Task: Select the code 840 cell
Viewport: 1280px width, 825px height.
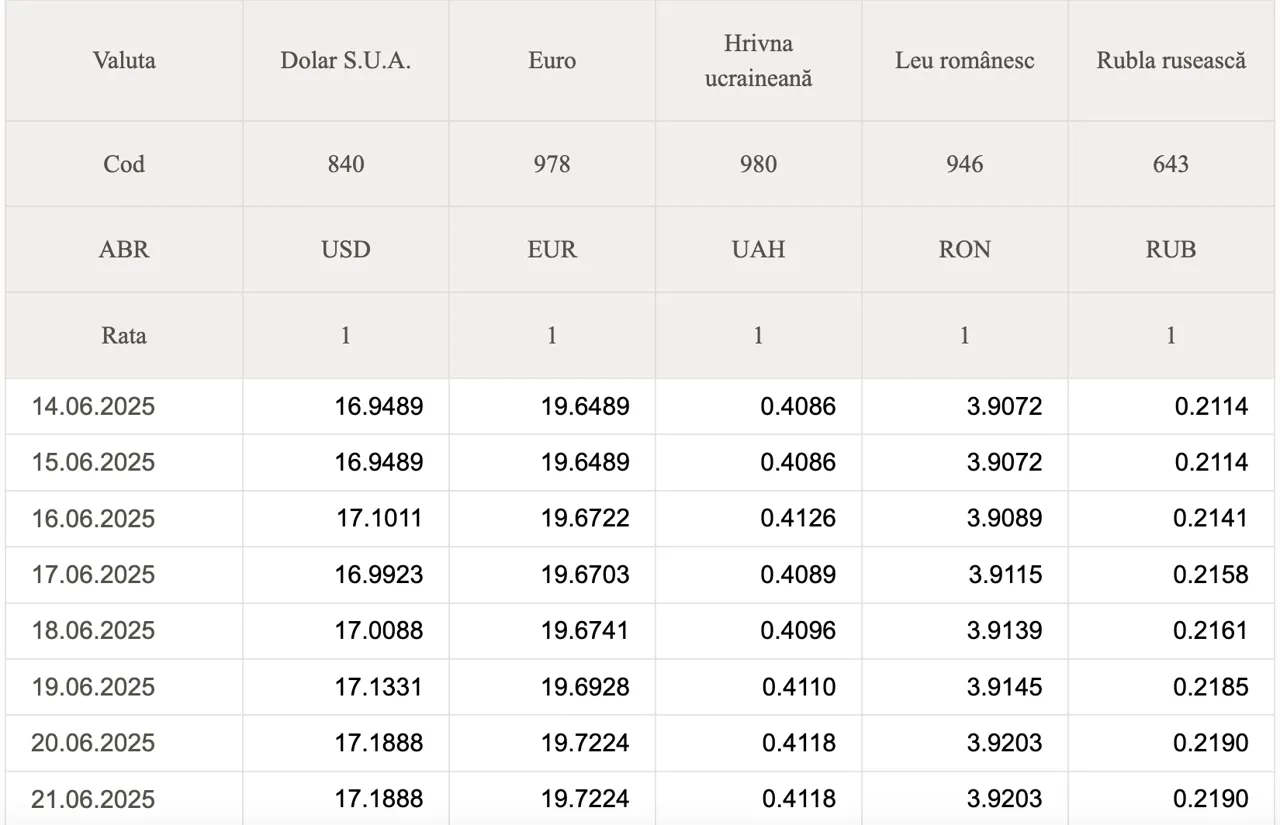Action: [346, 164]
